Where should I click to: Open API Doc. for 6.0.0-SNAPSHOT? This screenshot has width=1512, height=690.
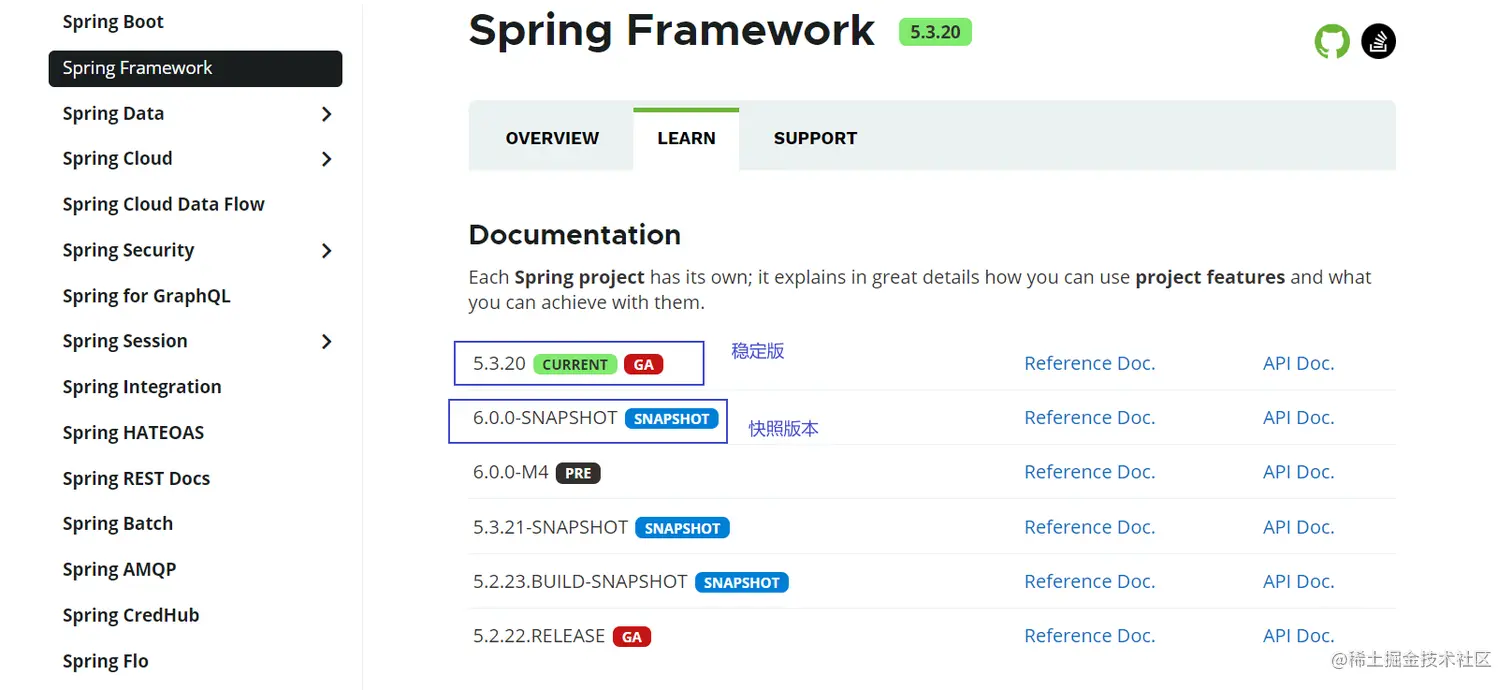1298,418
